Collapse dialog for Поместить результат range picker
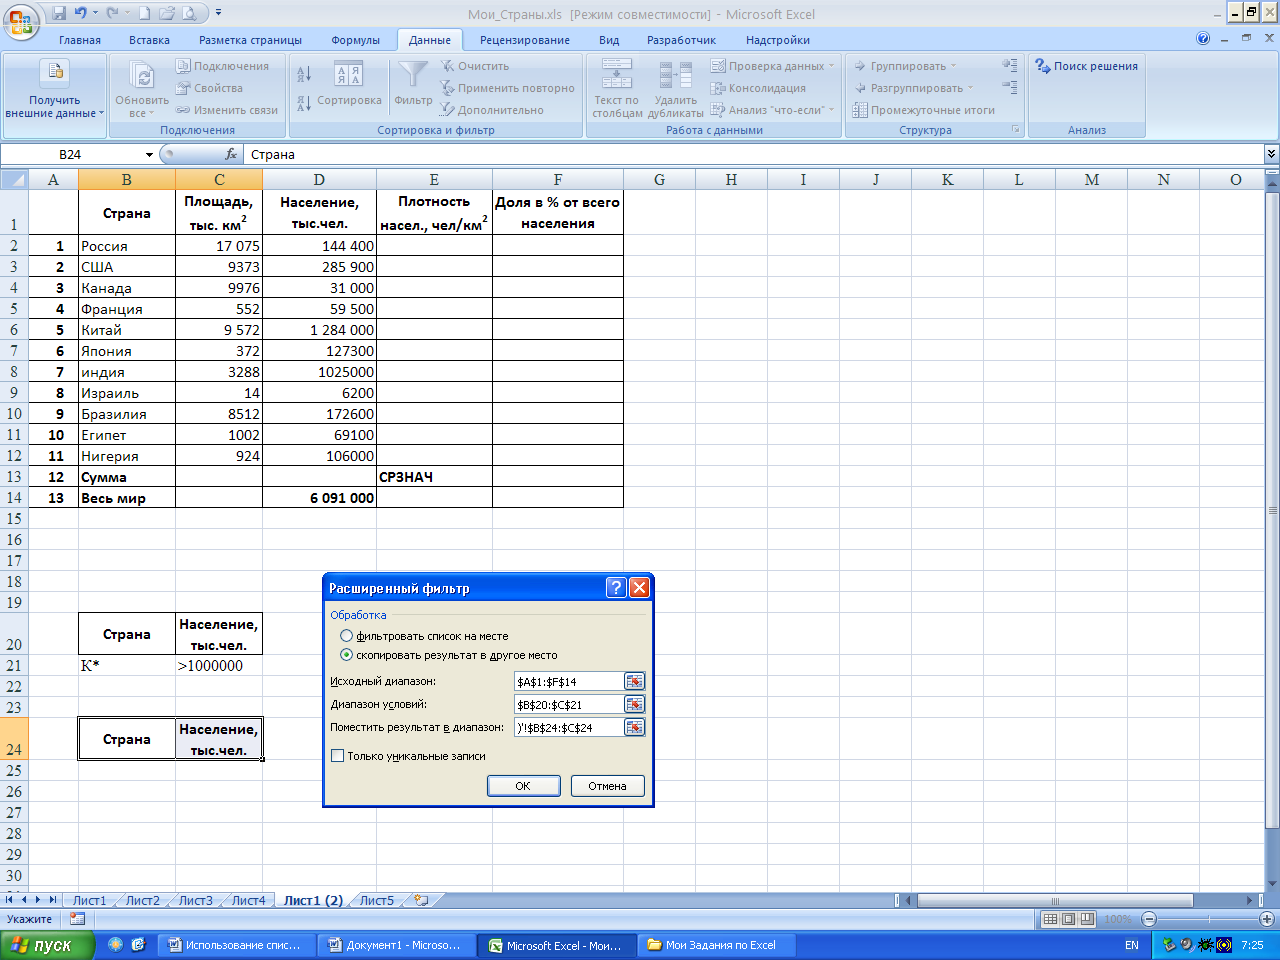This screenshot has height=960, width=1280. (634, 727)
